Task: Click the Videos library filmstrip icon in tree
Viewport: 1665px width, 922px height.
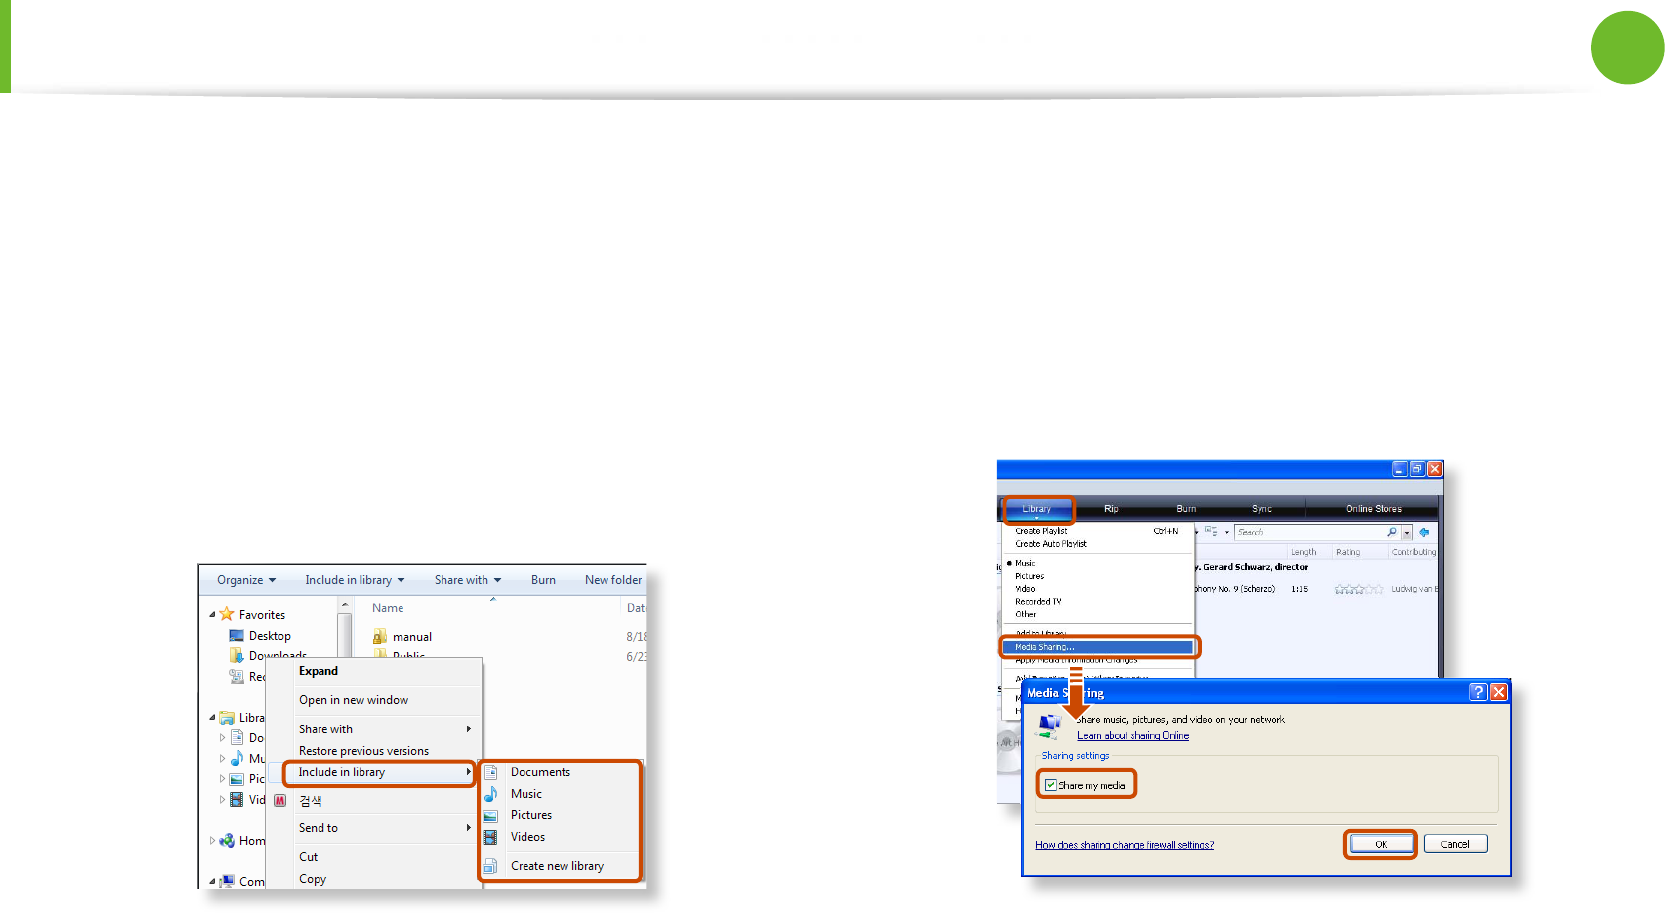Action: [x=237, y=799]
